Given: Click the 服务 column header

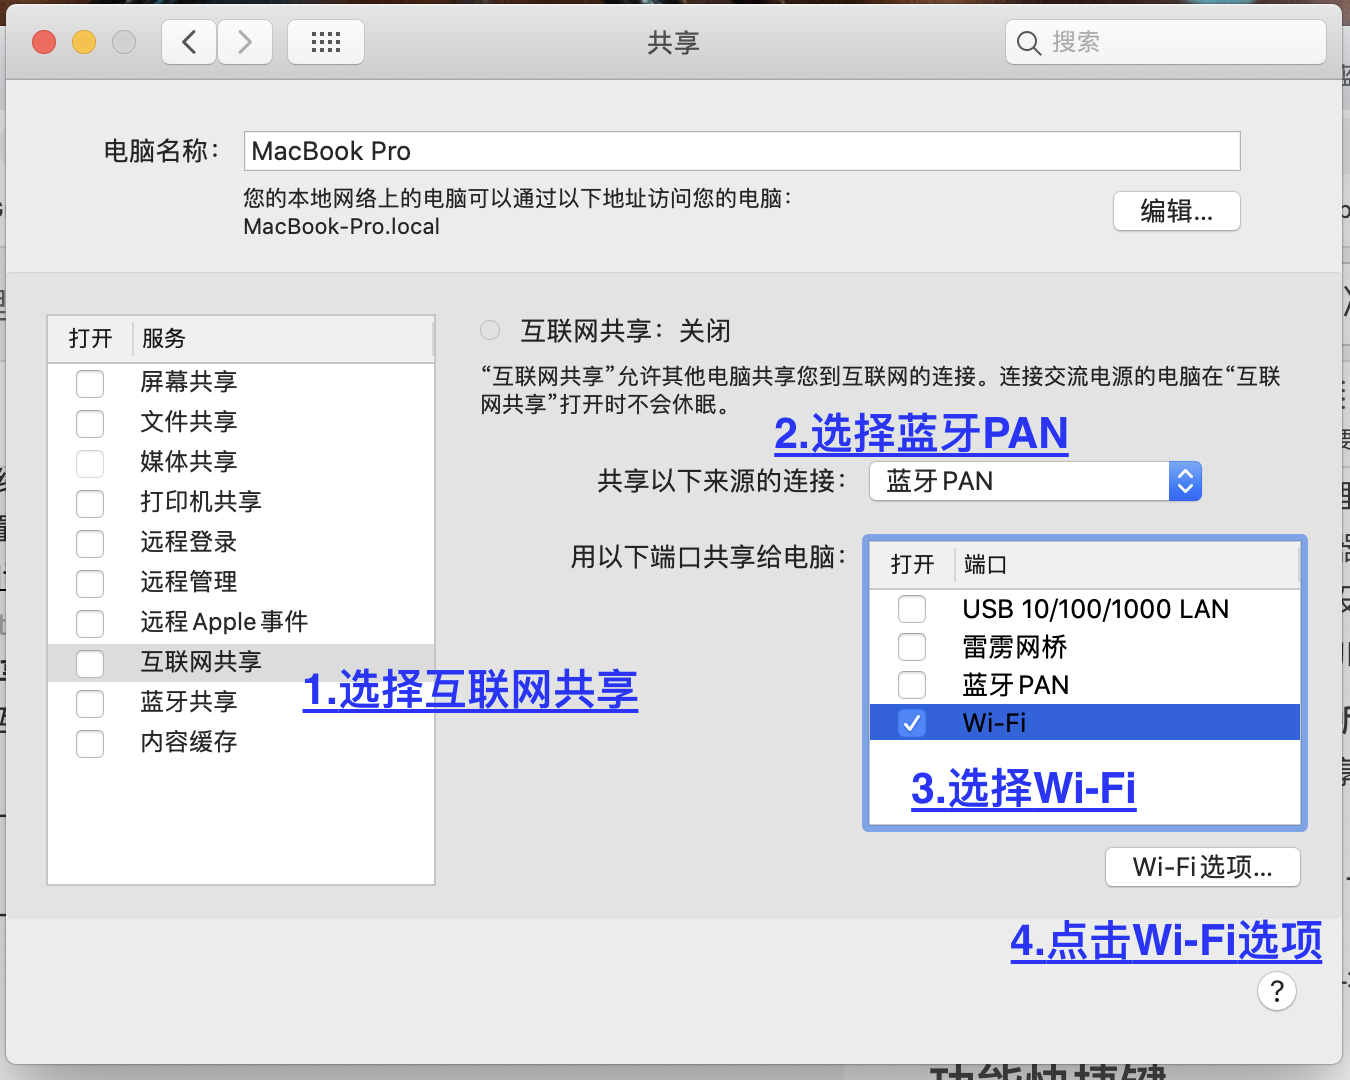Looking at the screenshot, I should pyautogui.click(x=283, y=339).
